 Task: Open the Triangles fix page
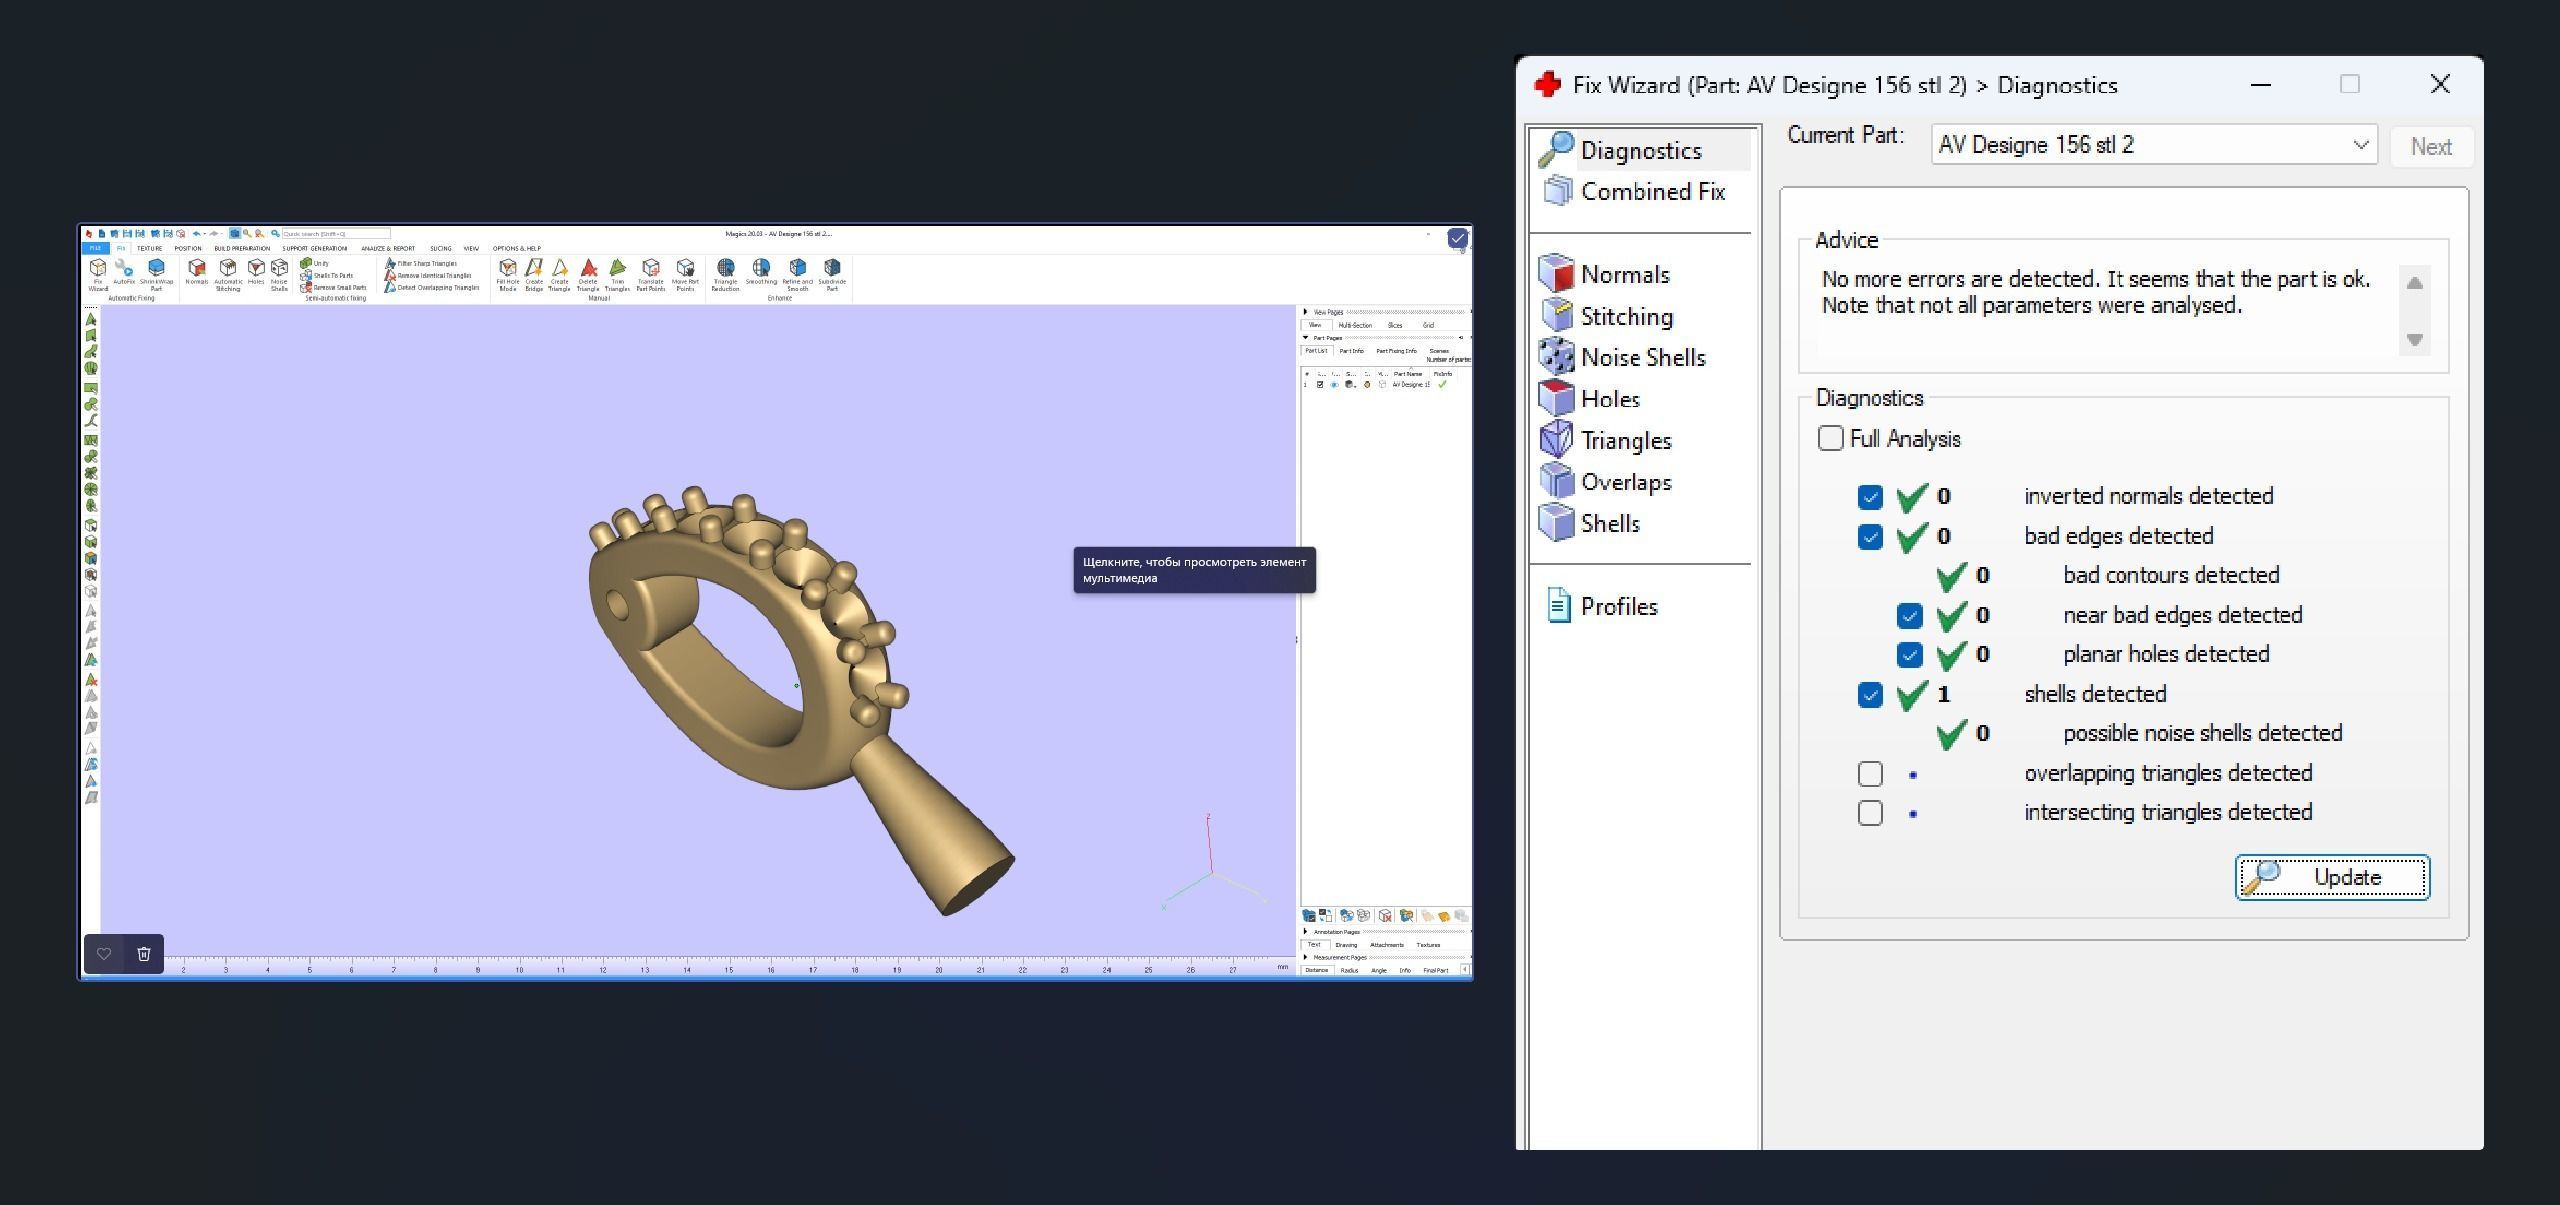(1625, 441)
